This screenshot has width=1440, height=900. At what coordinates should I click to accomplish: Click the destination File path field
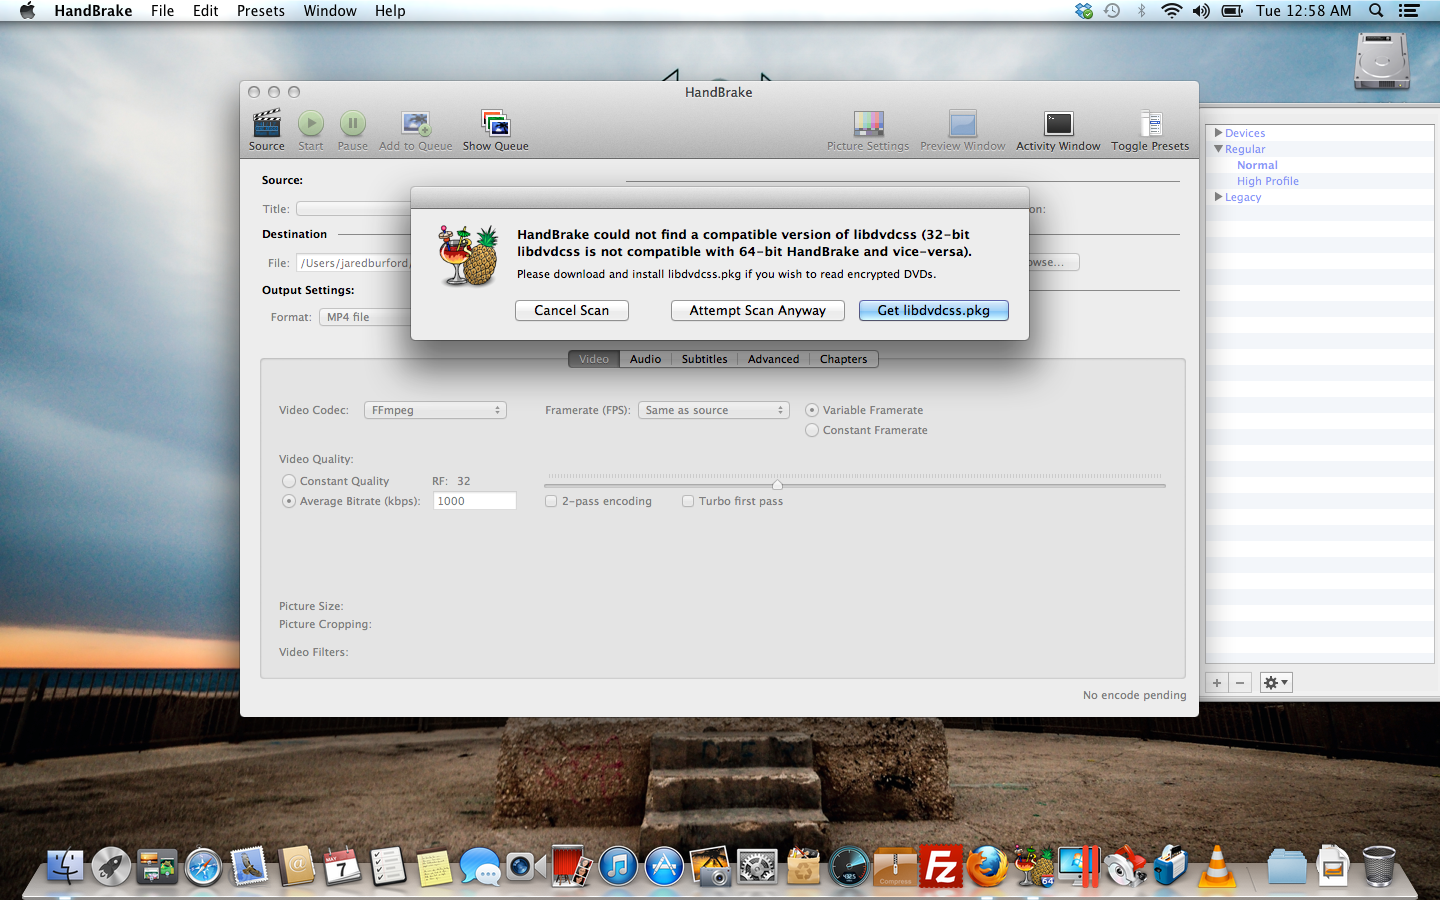point(353,263)
